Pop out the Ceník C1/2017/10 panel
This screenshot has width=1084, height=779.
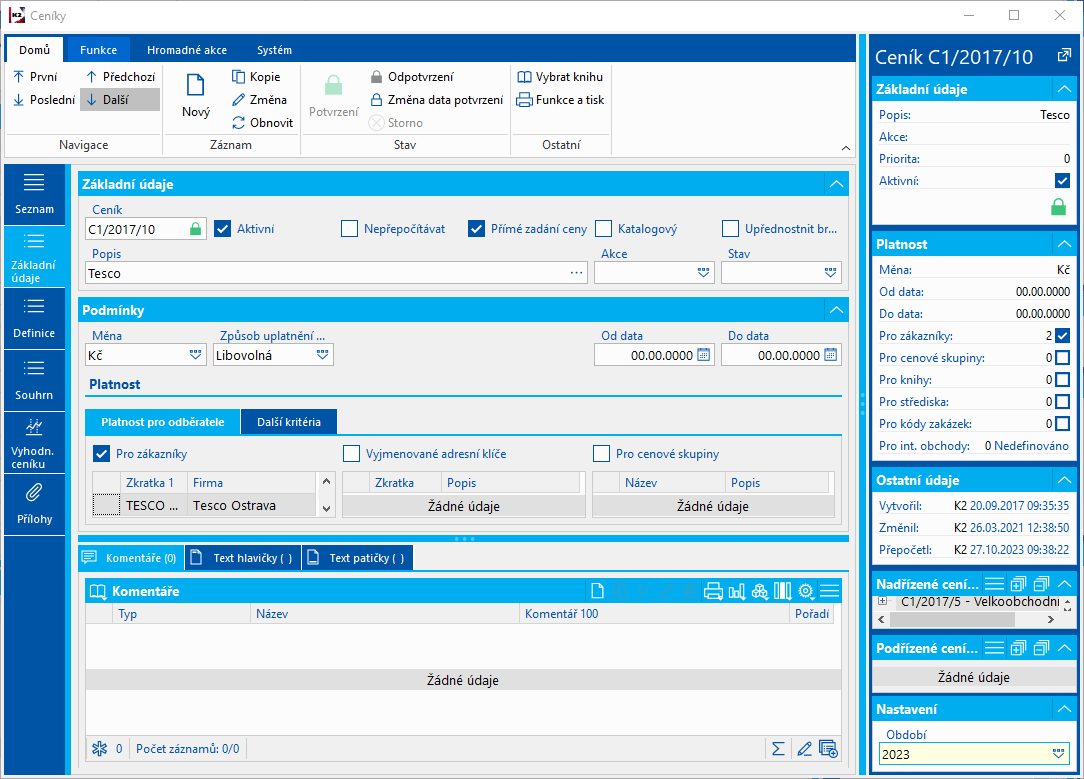pos(1064,56)
